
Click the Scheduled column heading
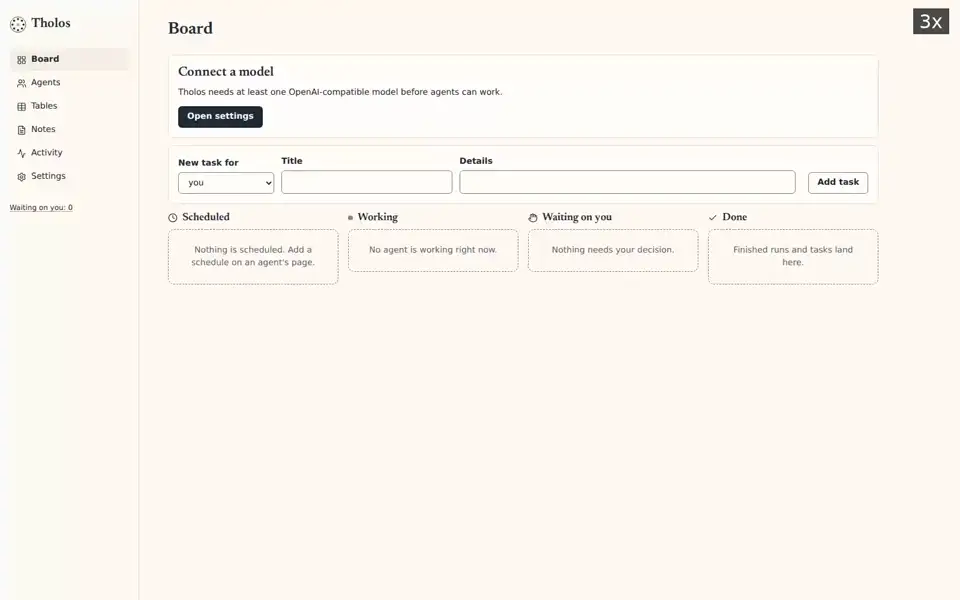(x=206, y=217)
